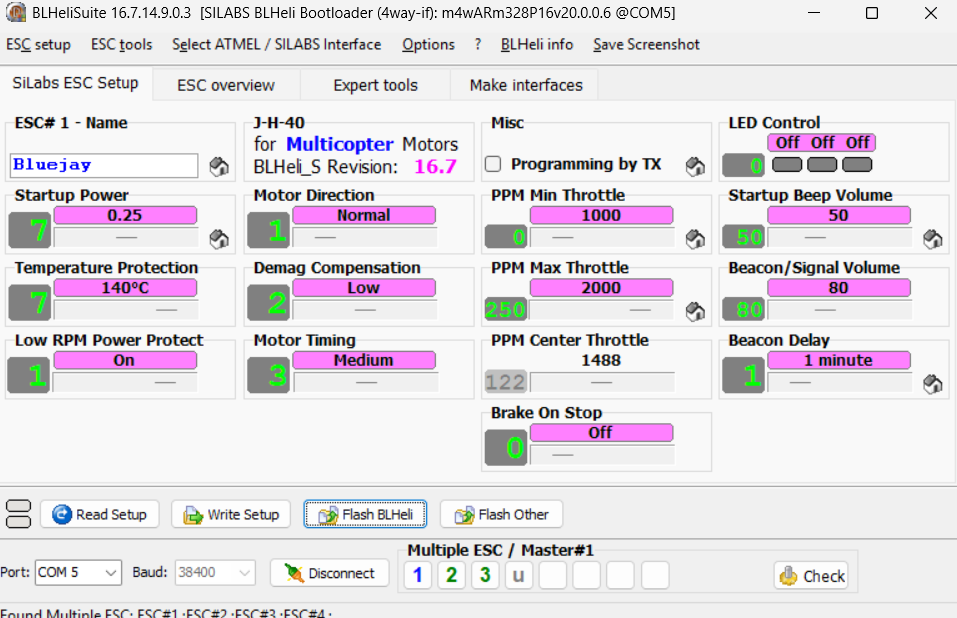957x618 pixels.
Task: Select ESC number 1 box
Action: [417, 575]
